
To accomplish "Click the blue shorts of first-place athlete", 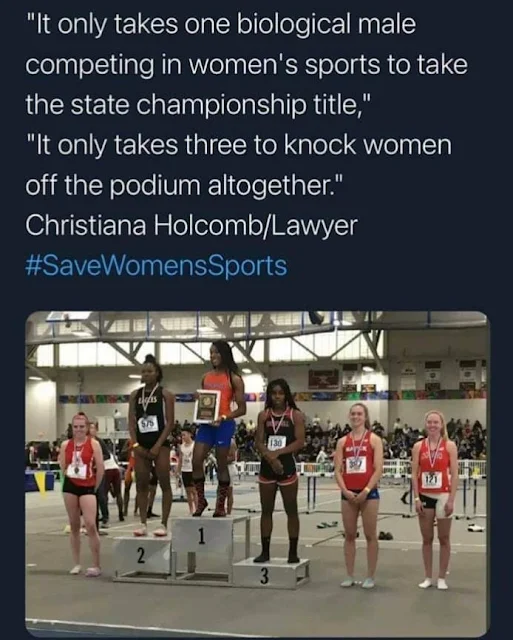I will pyautogui.click(x=215, y=433).
